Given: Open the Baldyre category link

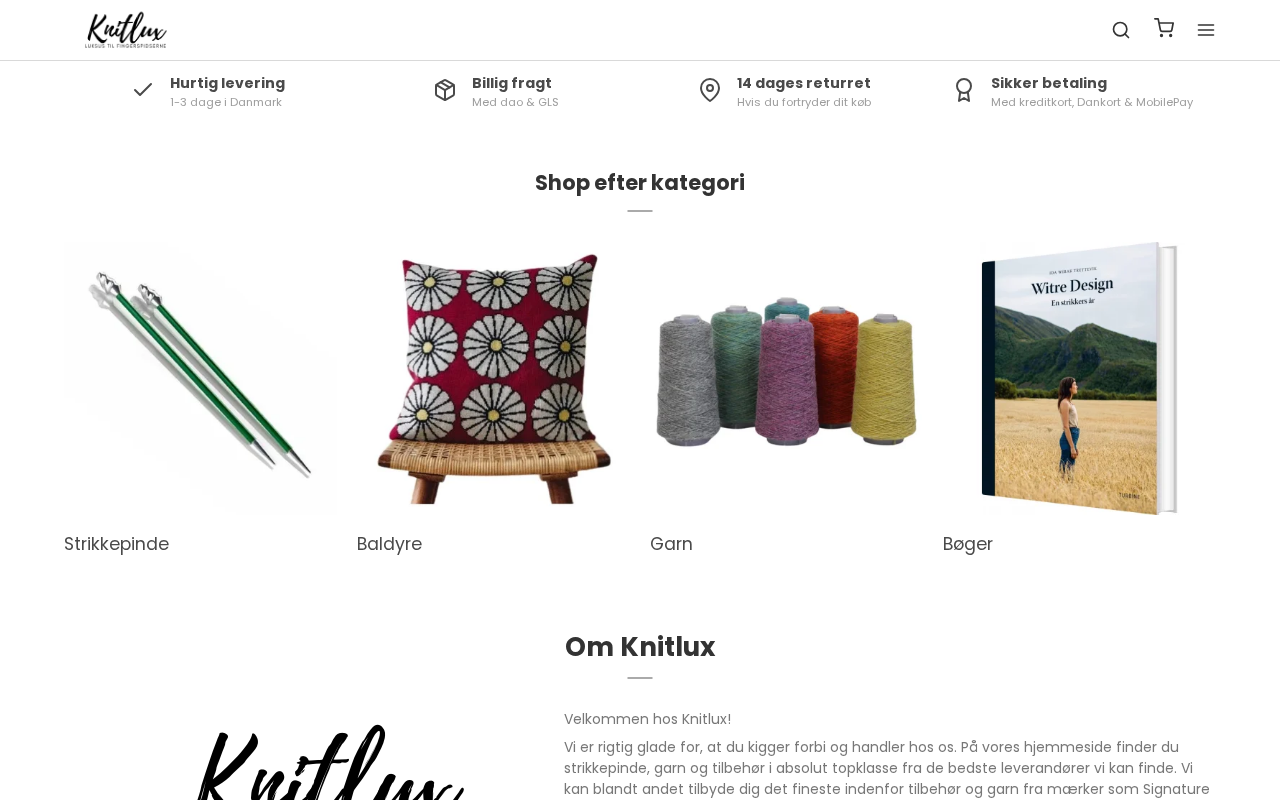Looking at the screenshot, I should 389,544.
